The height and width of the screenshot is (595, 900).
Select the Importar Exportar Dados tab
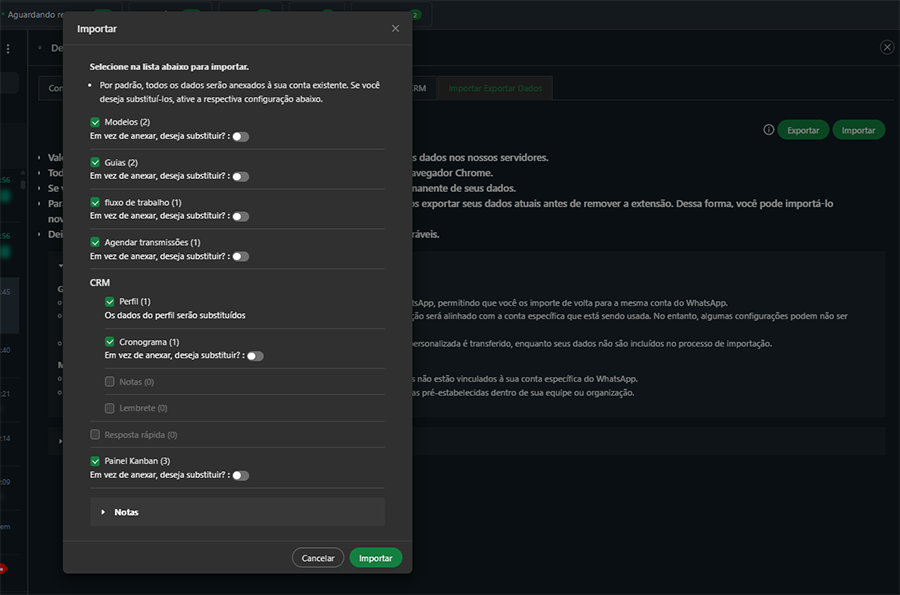495,88
